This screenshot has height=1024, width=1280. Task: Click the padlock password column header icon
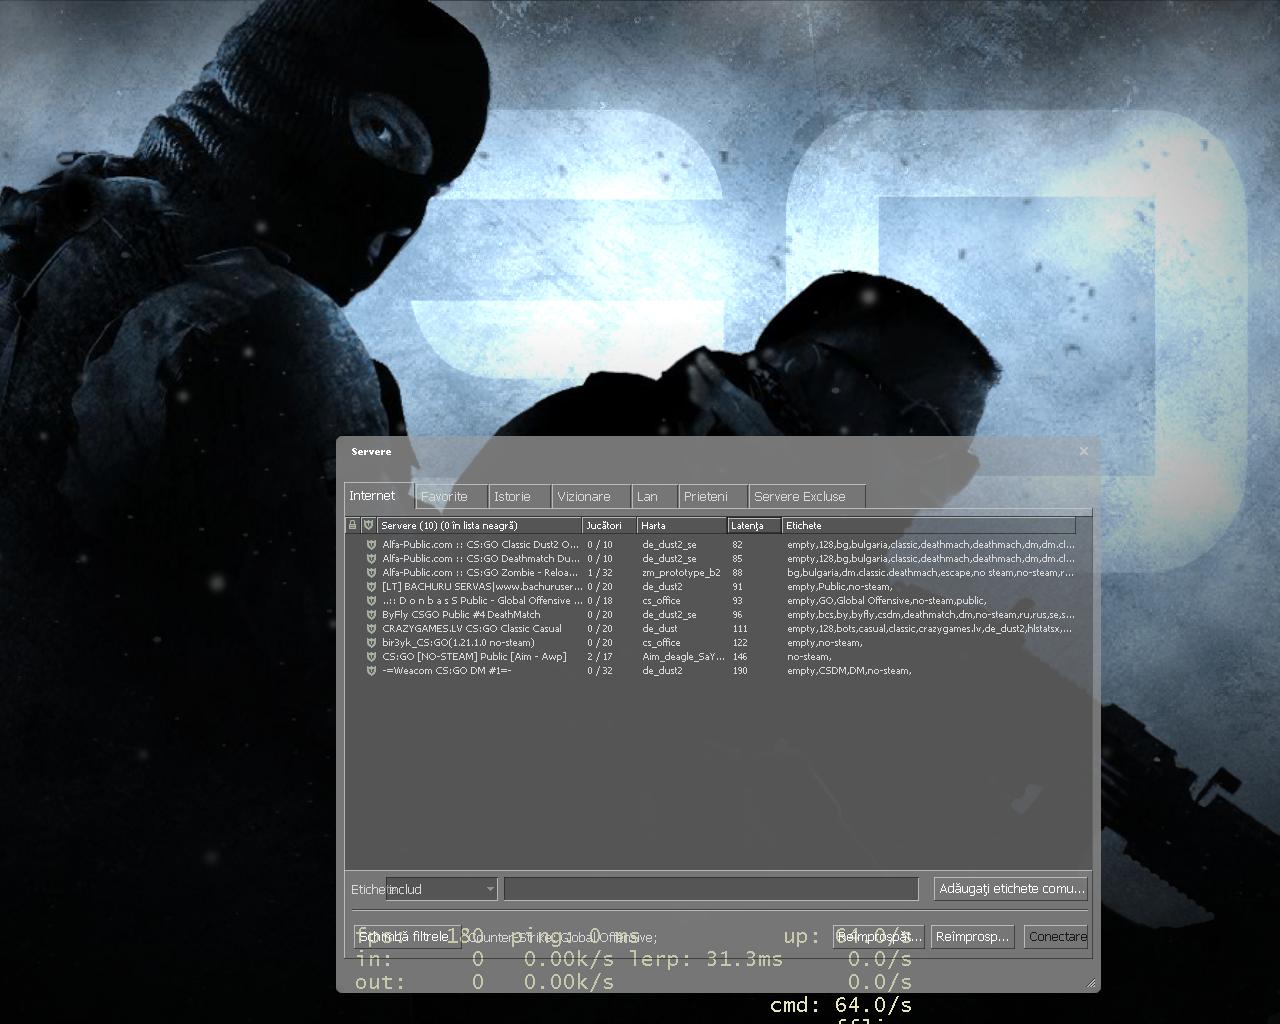click(352, 525)
